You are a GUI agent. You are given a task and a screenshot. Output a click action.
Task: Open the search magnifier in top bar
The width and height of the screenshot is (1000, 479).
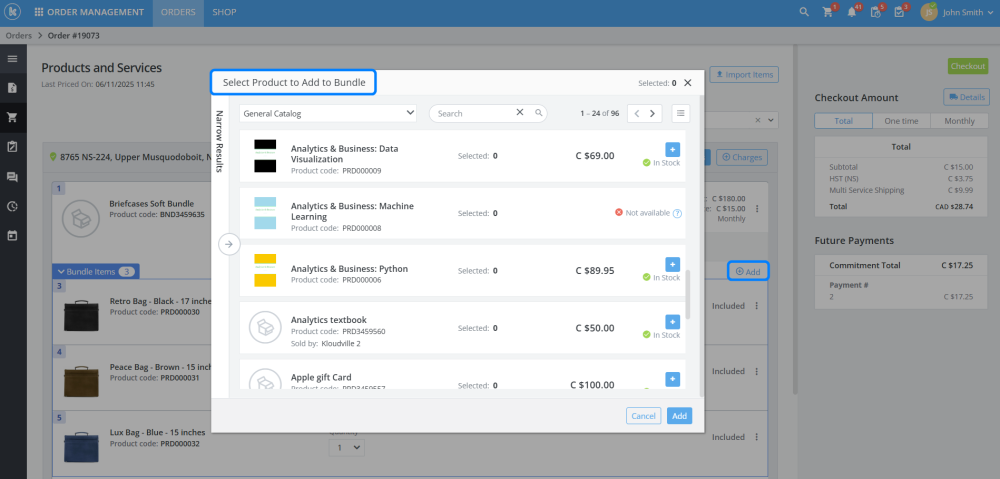pos(804,12)
